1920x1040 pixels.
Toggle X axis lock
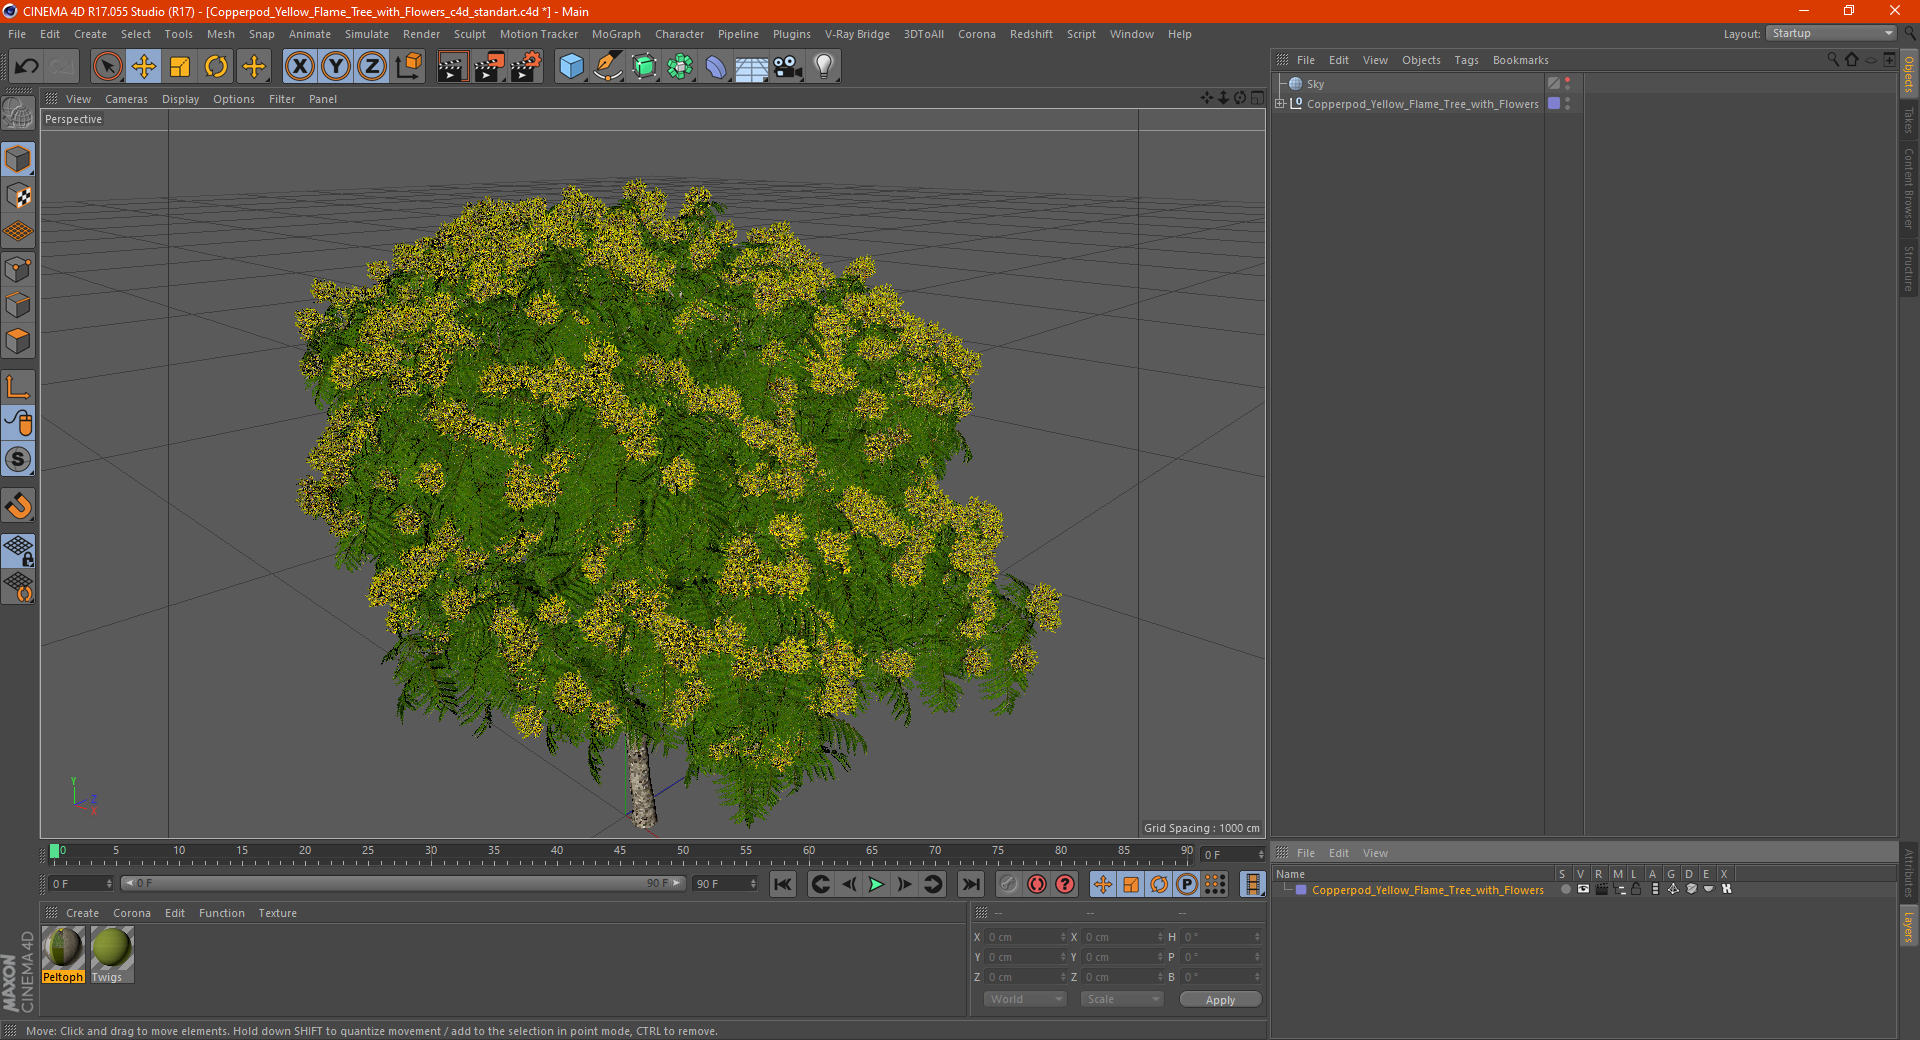[299, 67]
